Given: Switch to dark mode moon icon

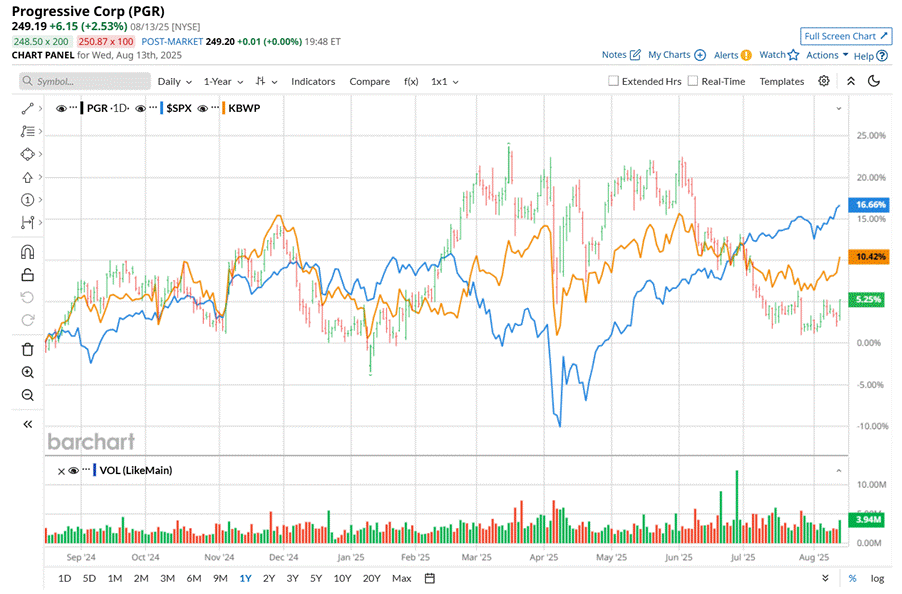Looking at the screenshot, I should click(x=874, y=81).
